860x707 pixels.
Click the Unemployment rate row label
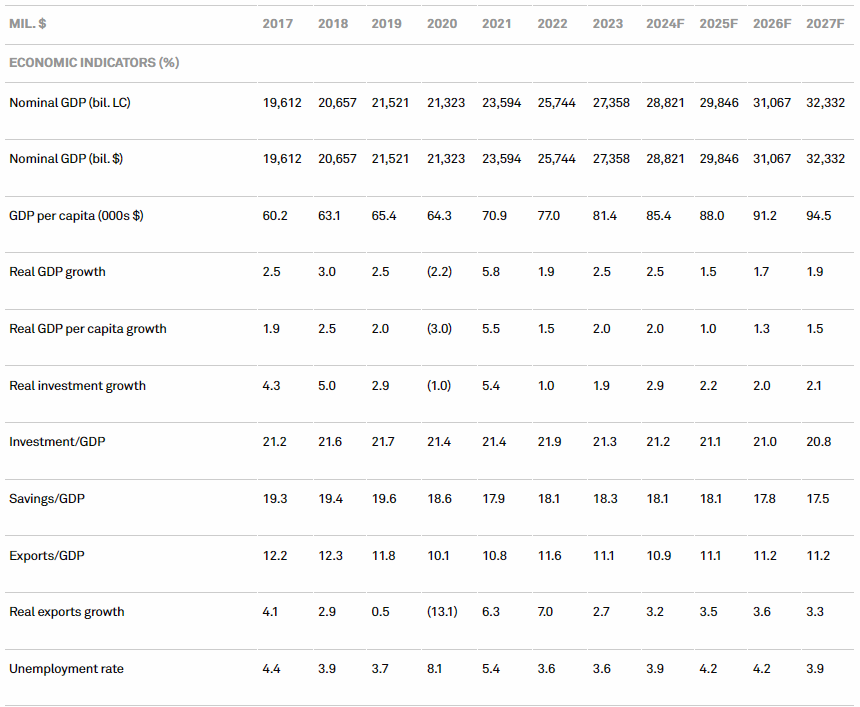click(x=66, y=669)
